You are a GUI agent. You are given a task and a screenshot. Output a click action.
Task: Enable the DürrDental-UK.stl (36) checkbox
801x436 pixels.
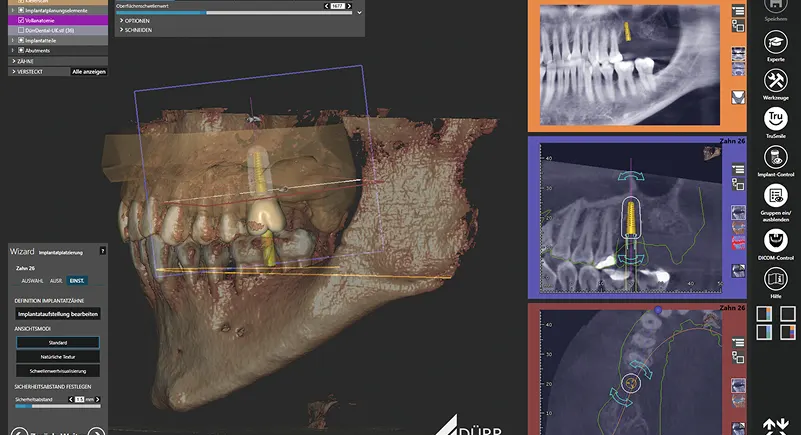click(x=21, y=30)
